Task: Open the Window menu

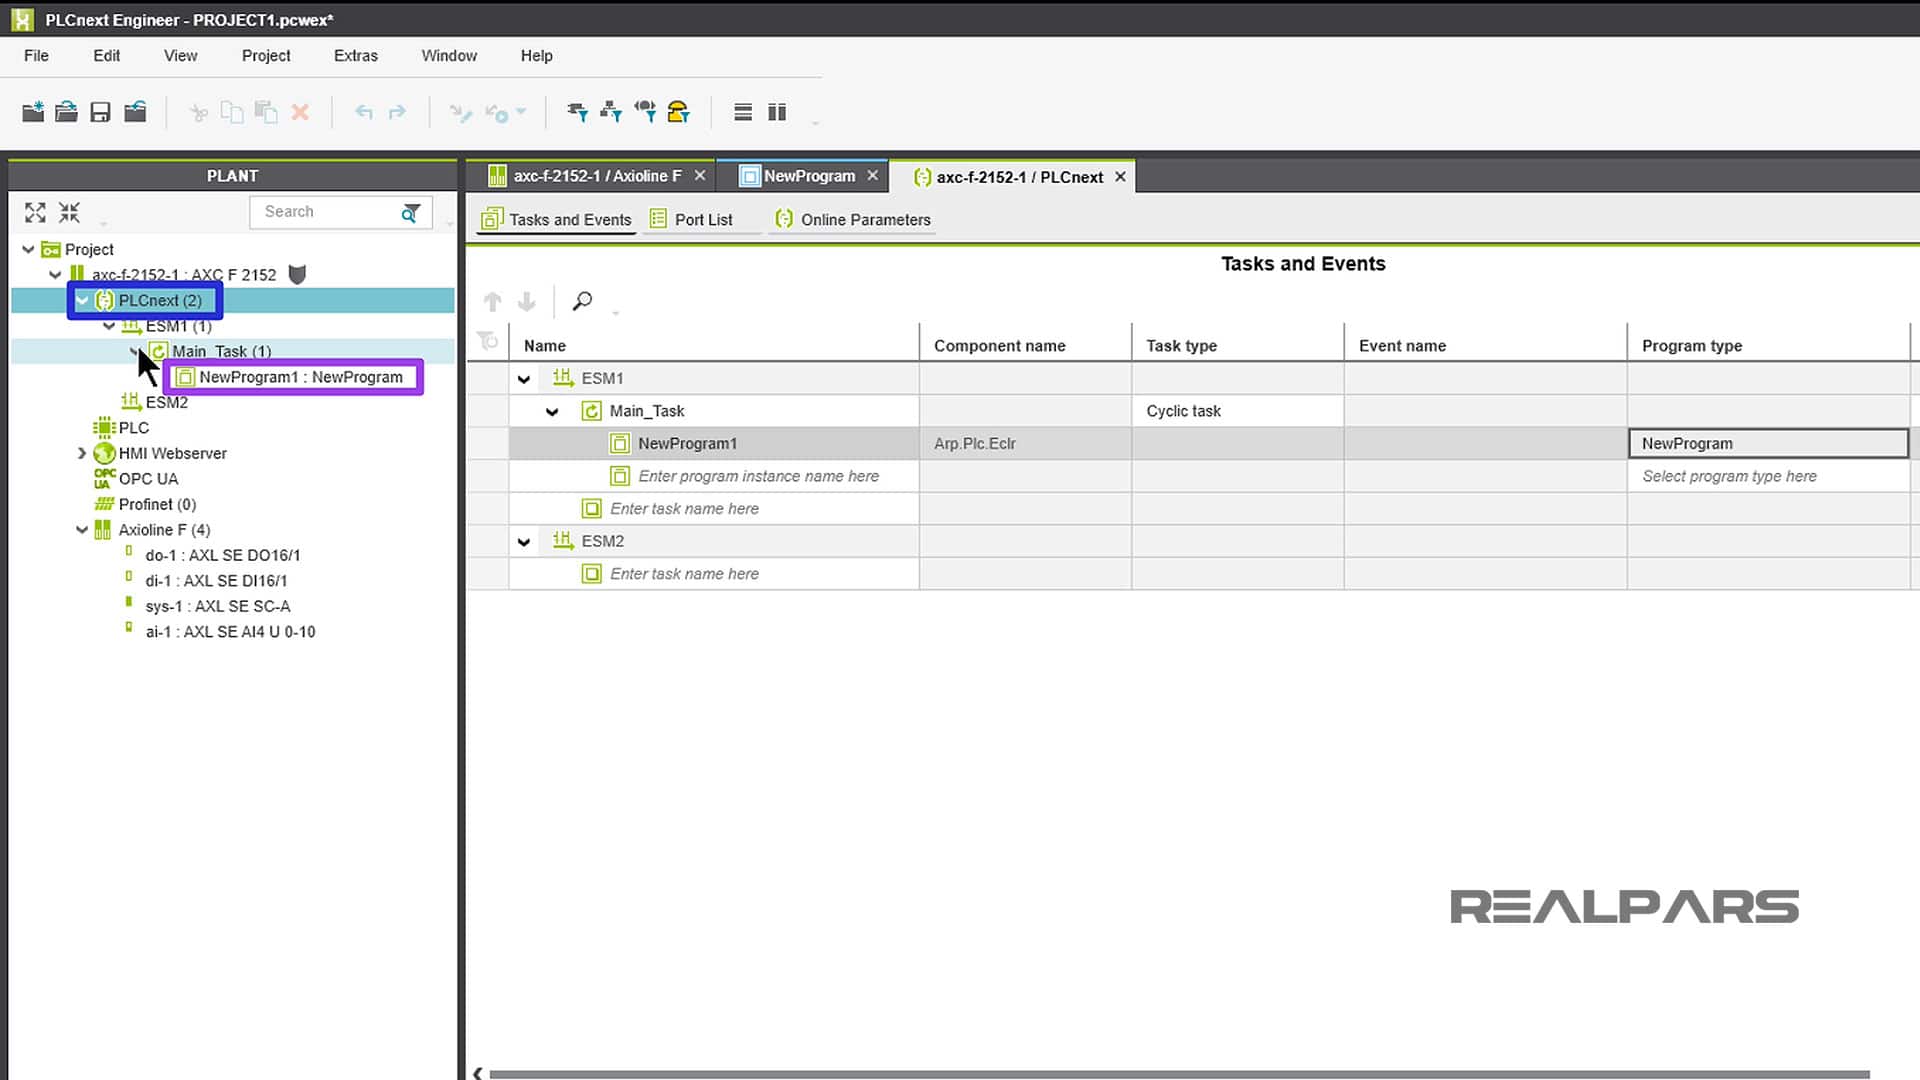Action: [449, 56]
